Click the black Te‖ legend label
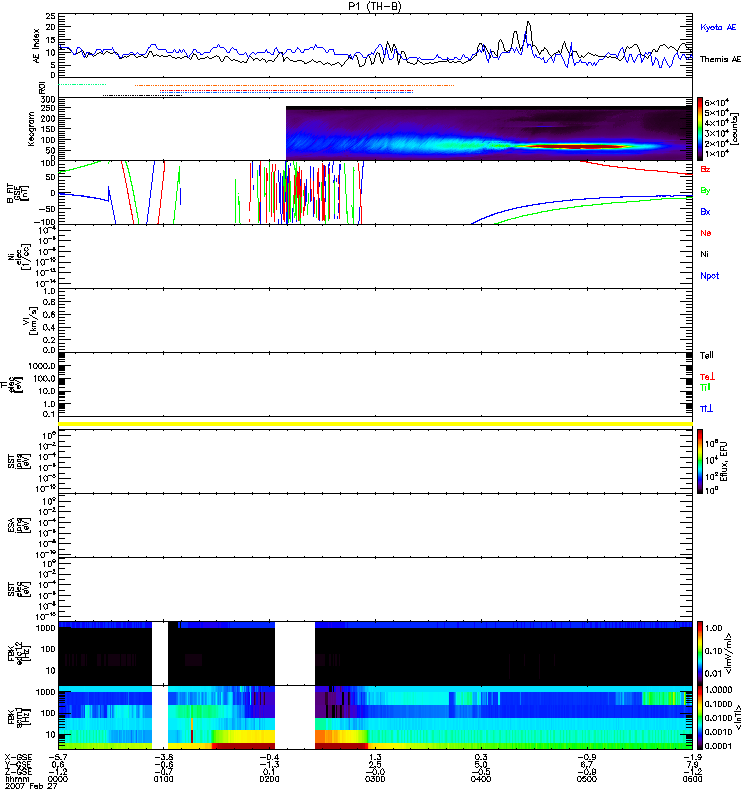The width and height of the screenshot is (750, 800). coord(707,355)
